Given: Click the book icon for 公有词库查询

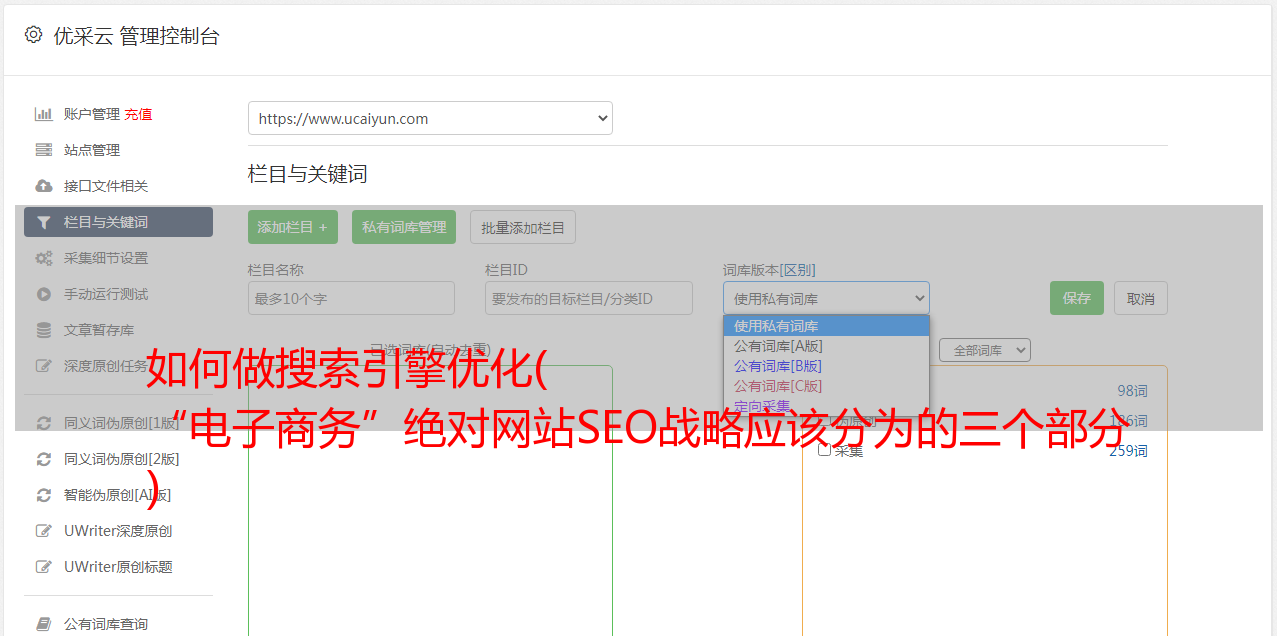Looking at the screenshot, I should 43,624.
